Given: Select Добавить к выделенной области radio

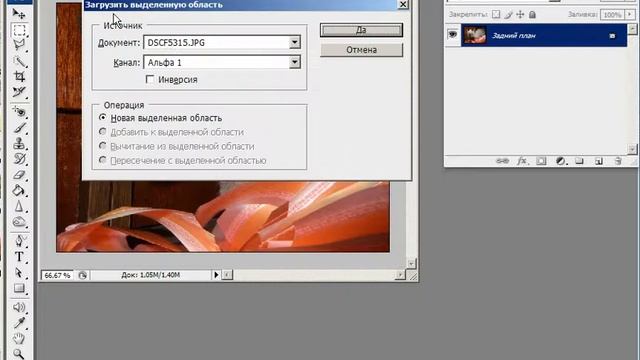Looking at the screenshot, I should (x=103, y=131).
